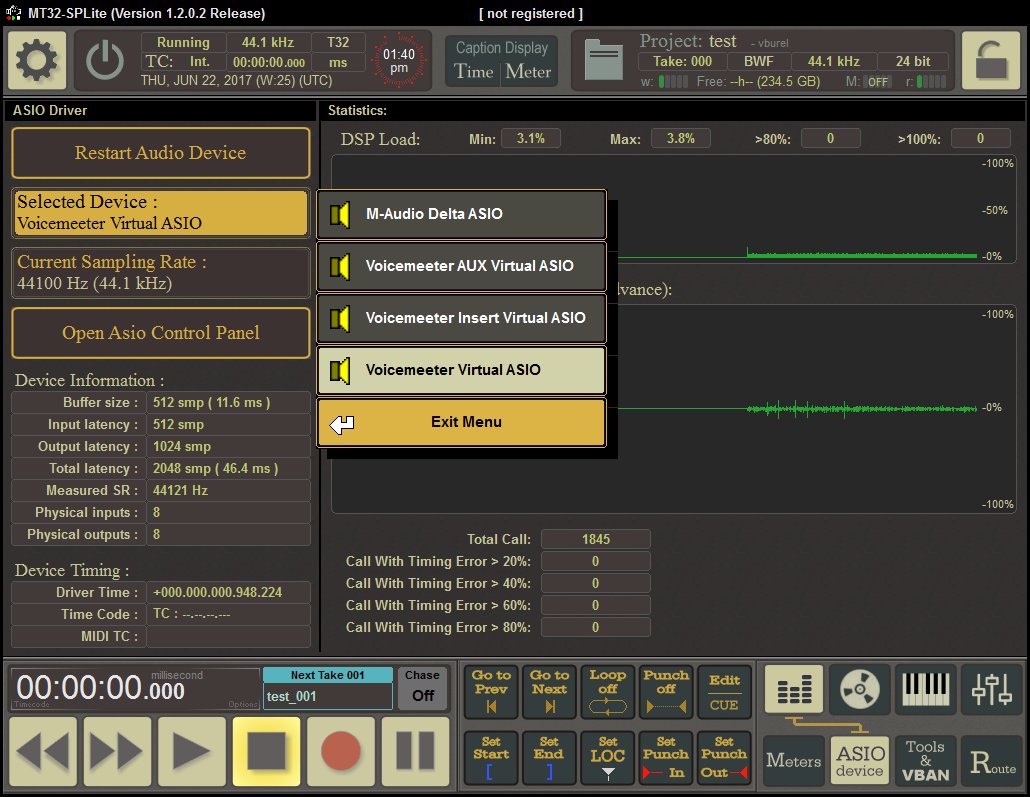Click the 24 bit resolution cell
This screenshot has height=797, width=1030.
912,61
